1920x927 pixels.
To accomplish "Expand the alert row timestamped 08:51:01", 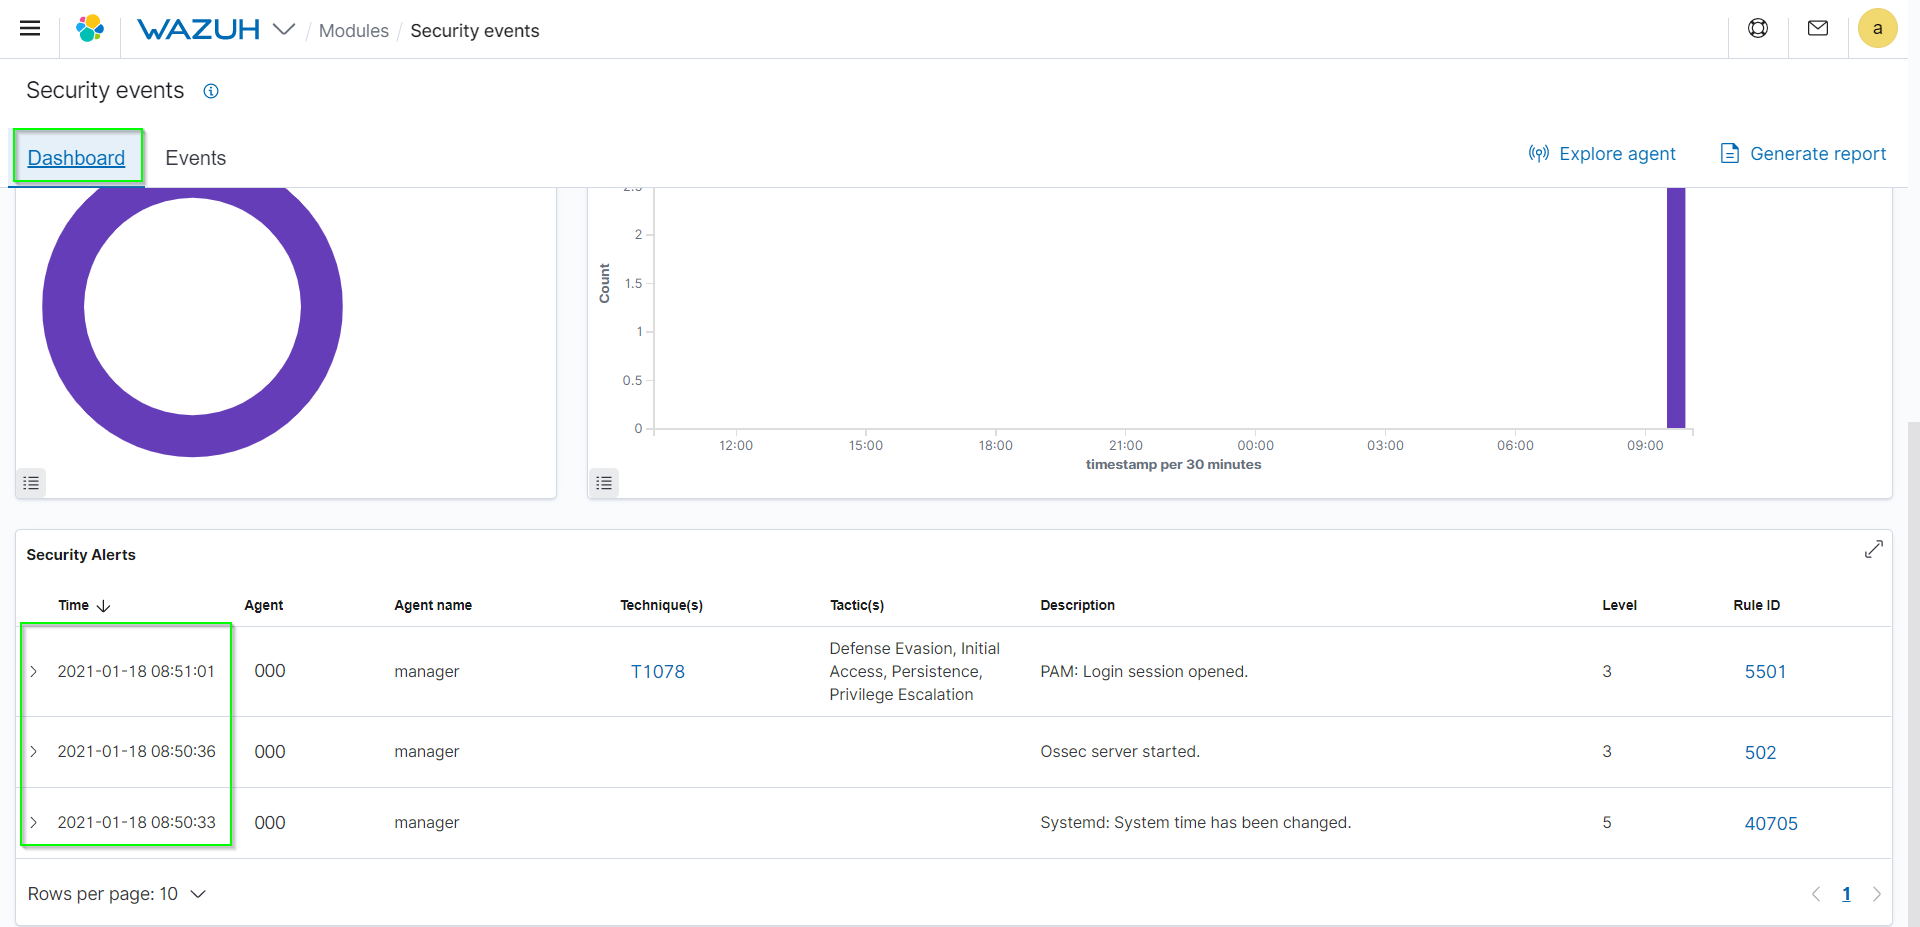I will tap(33, 671).
